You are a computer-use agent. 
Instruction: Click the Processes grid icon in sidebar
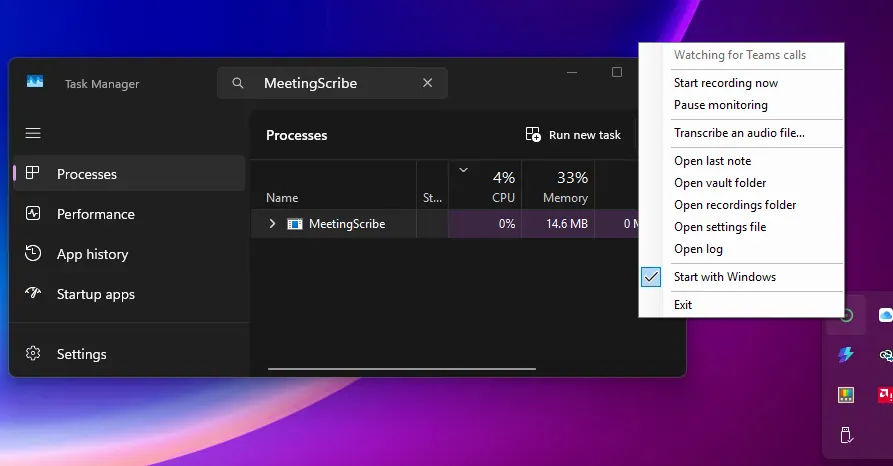32,173
